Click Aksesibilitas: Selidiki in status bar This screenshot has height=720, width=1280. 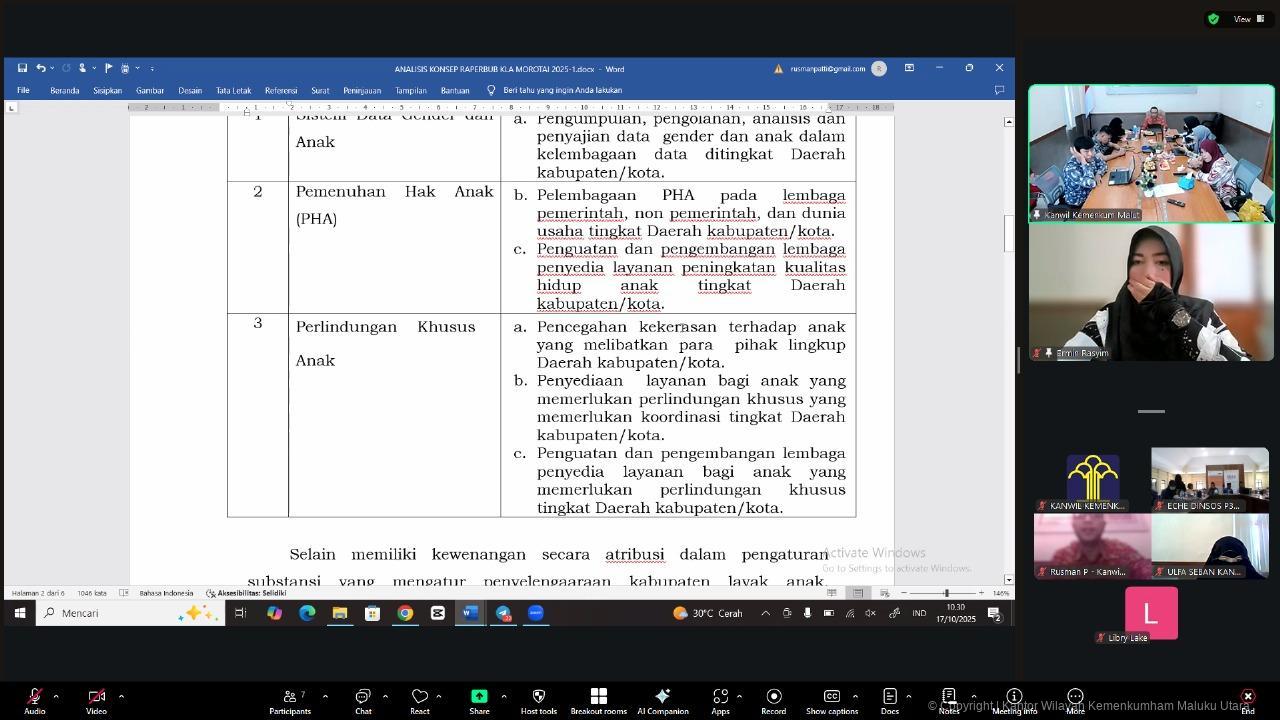pyautogui.click(x=246, y=593)
